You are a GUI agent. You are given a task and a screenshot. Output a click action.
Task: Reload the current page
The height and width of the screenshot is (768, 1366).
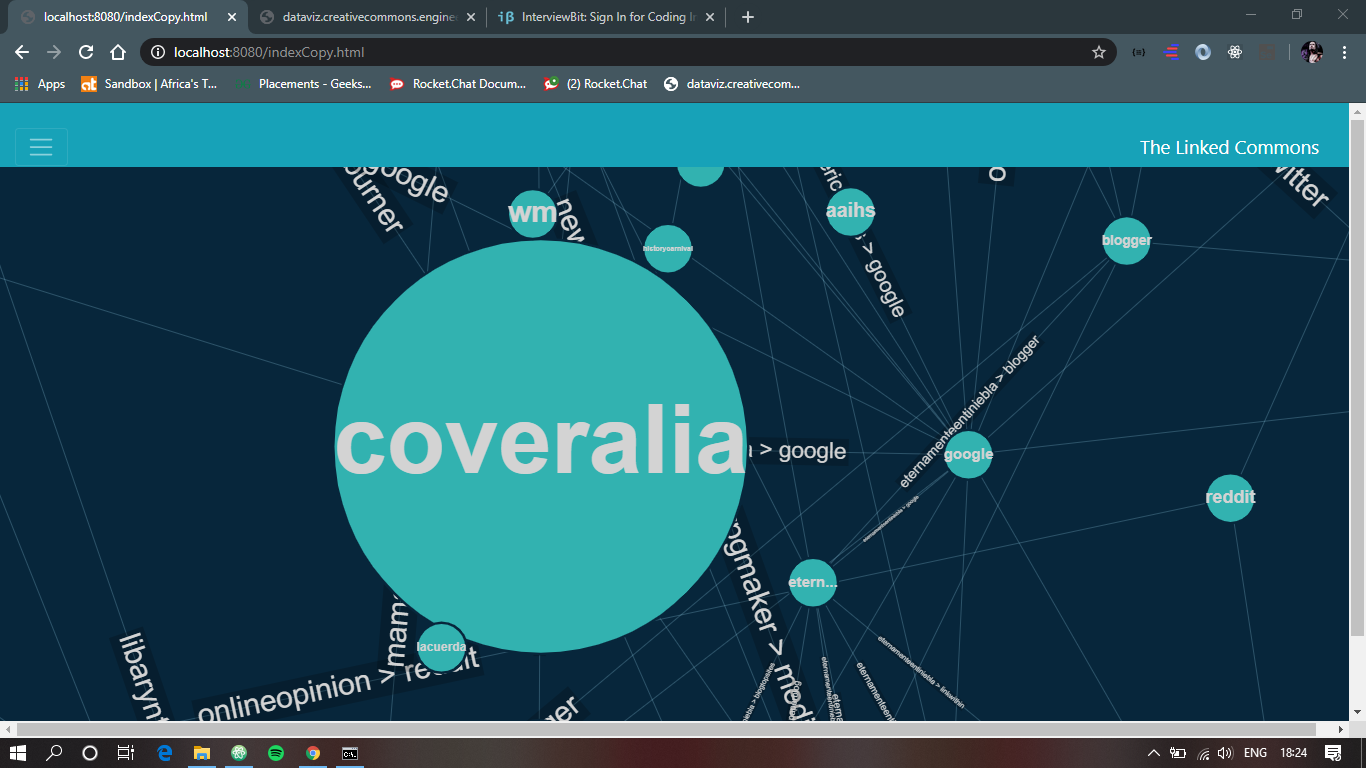pos(86,52)
